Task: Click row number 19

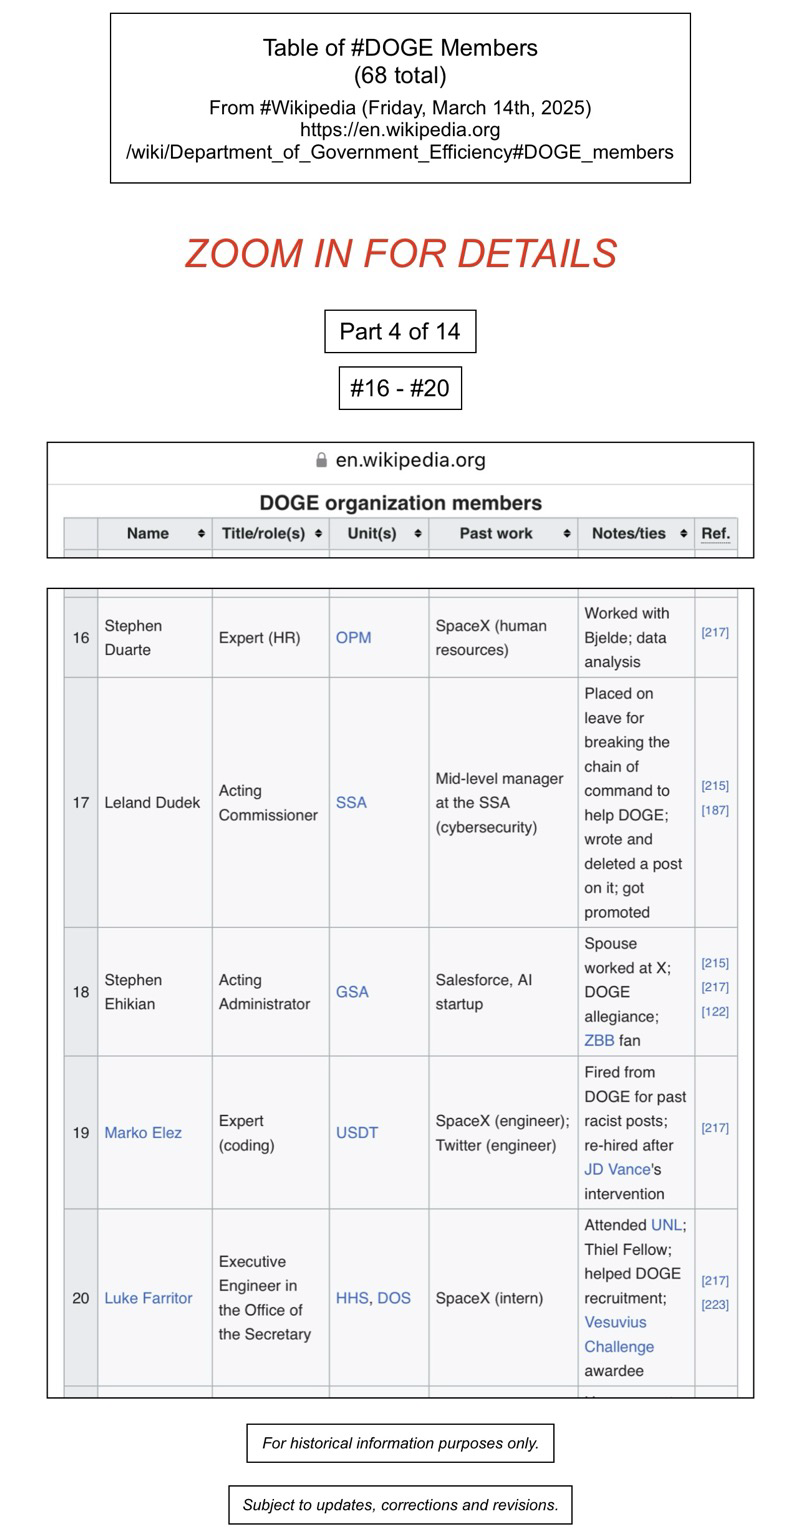Action: tap(80, 1133)
